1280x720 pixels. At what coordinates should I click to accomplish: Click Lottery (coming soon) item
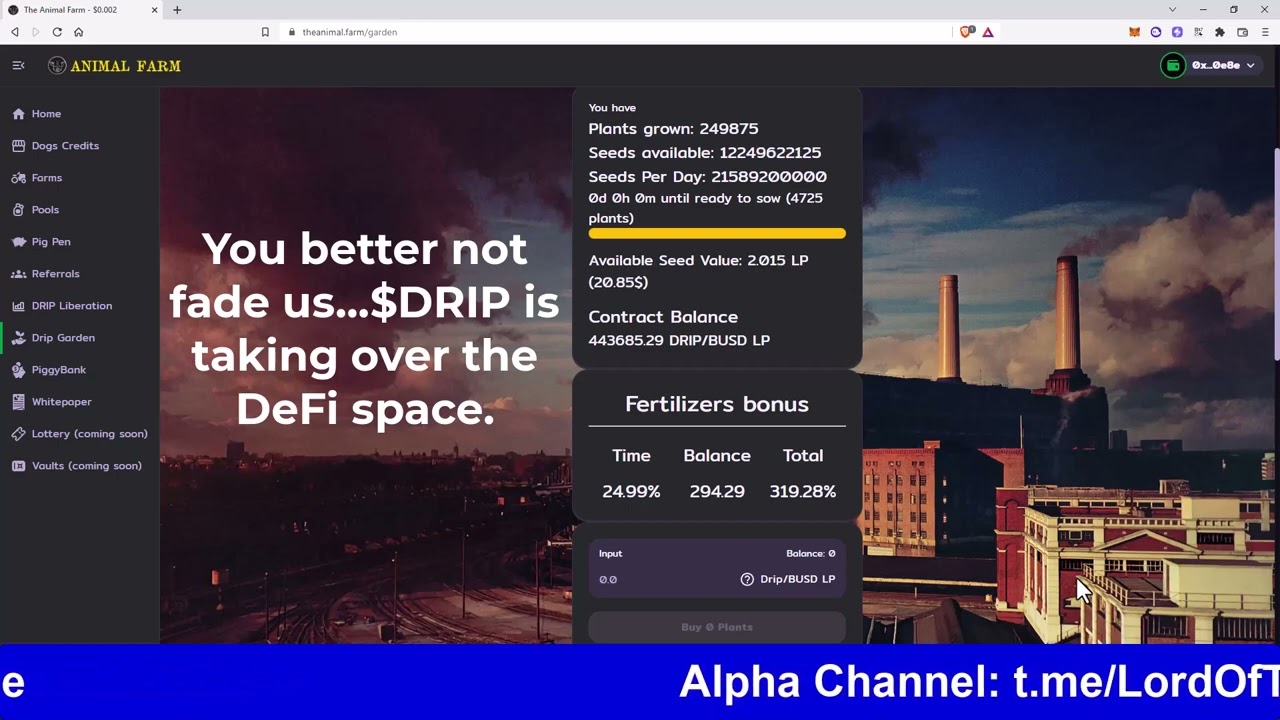tap(89, 434)
